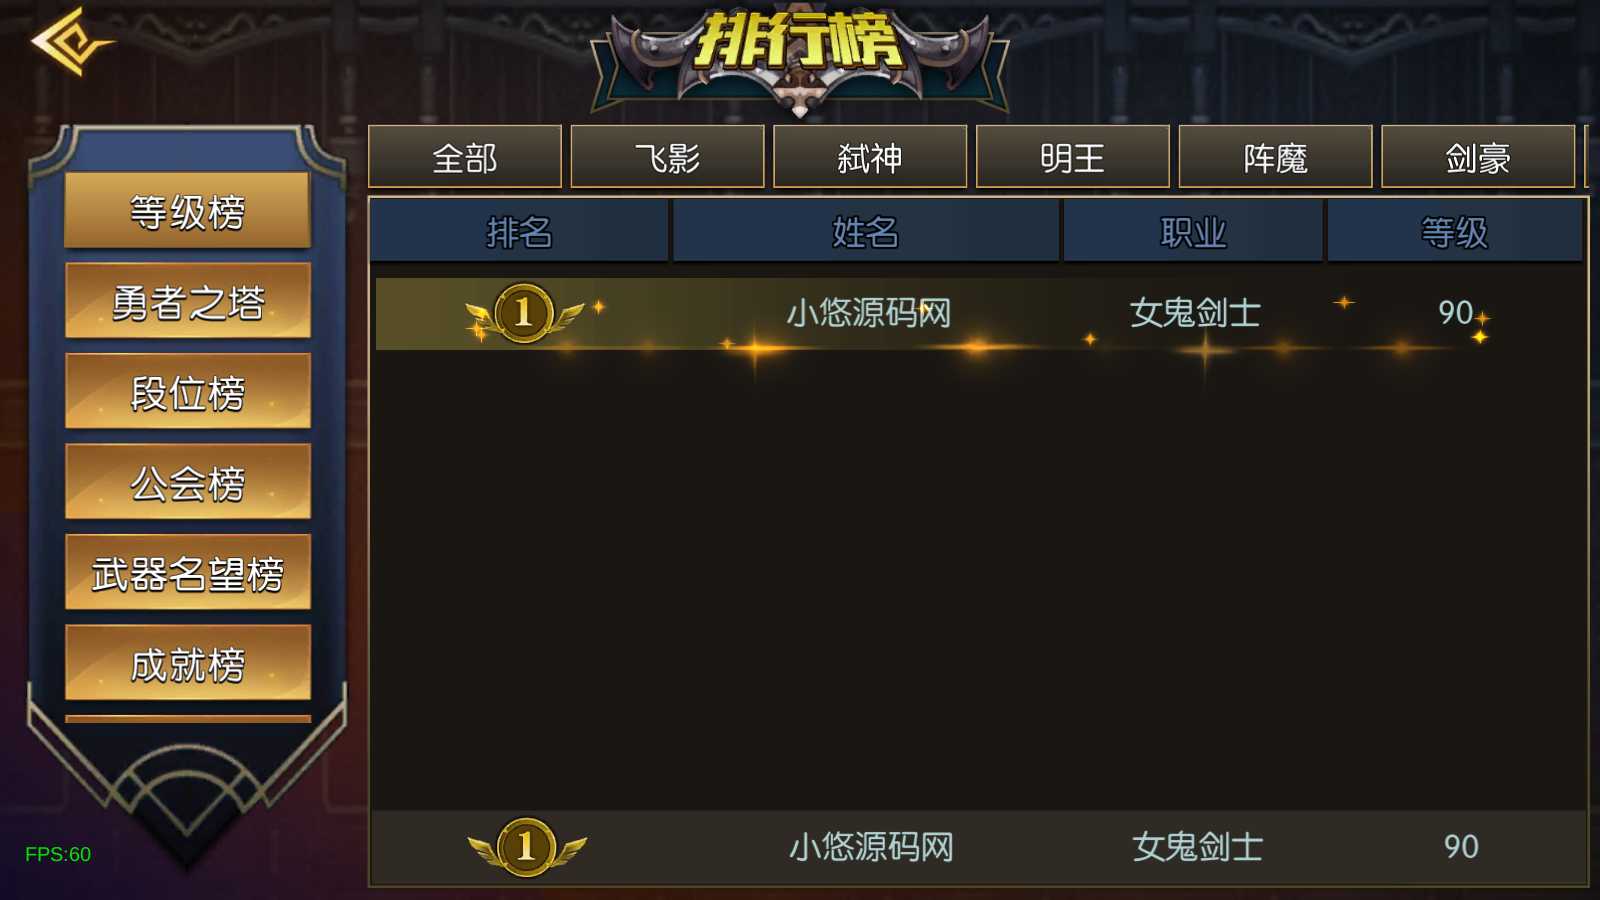Screen dimensions: 1600x900
Task: Show the 武器名望榜 ranking
Action: pos(188,572)
